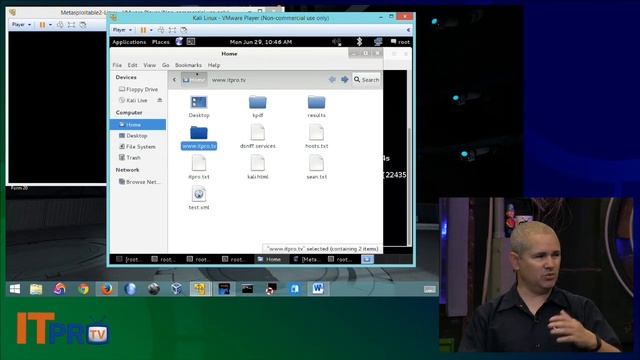This screenshot has width=640, height=360.
Task: Open the root user menu
Action: [x=400, y=42]
